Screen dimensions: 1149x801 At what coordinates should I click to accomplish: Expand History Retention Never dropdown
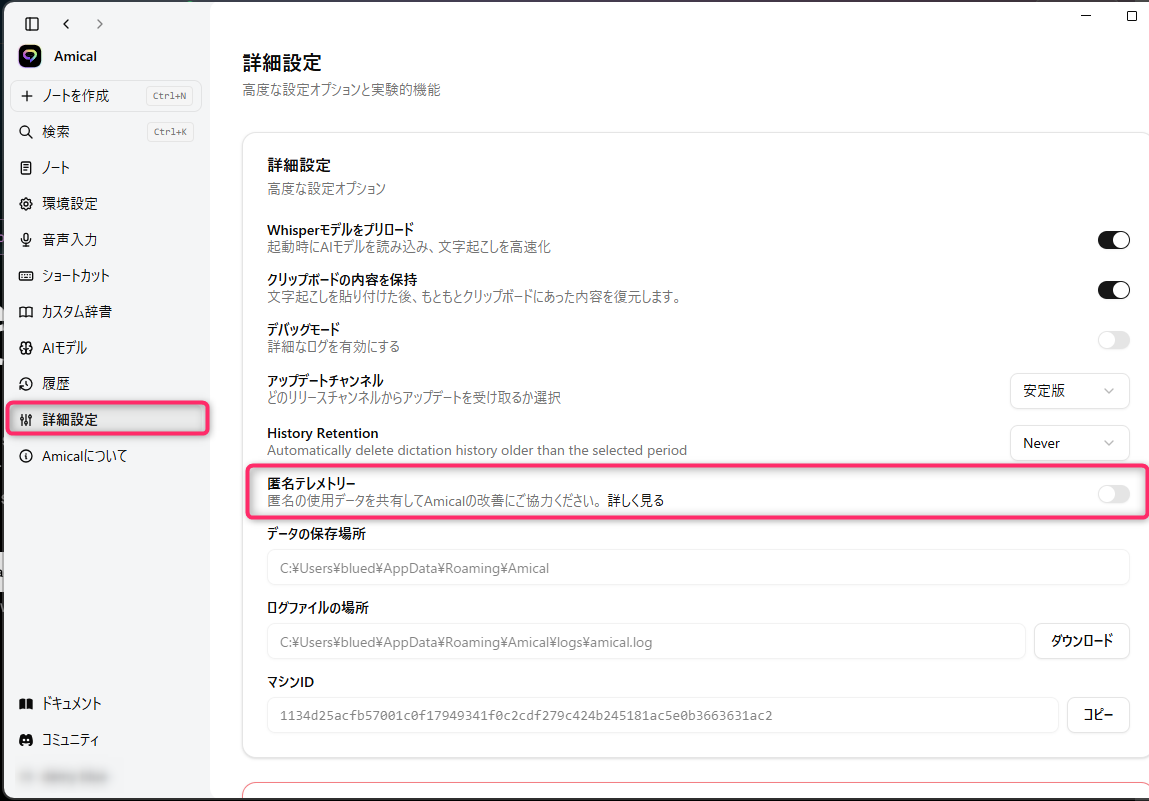1069,443
